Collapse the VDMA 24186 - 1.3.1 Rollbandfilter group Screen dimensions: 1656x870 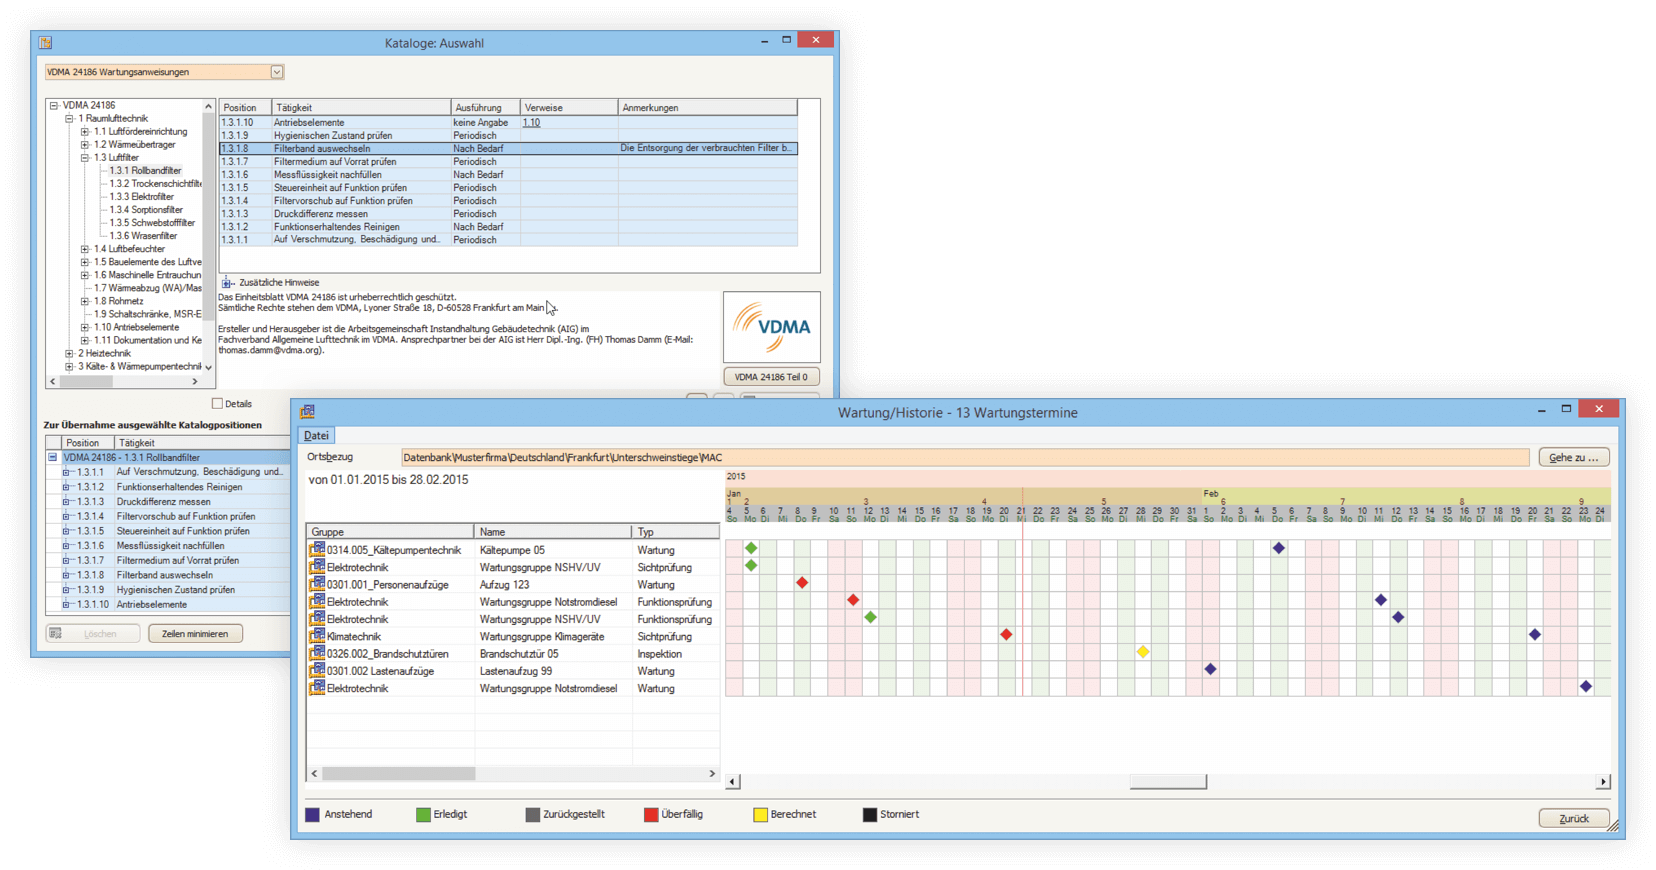[53, 457]
